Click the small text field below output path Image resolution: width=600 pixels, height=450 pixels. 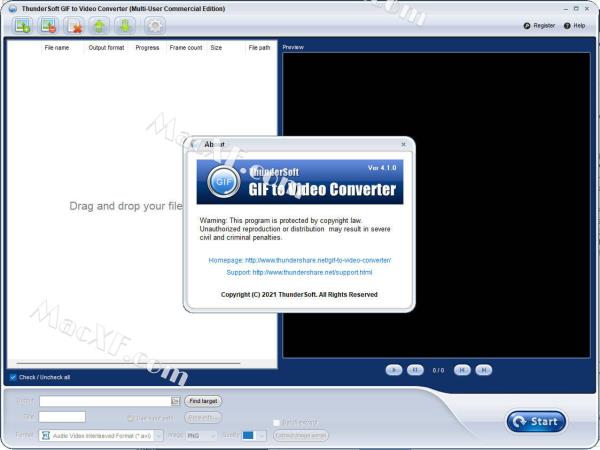click(62, 417)
